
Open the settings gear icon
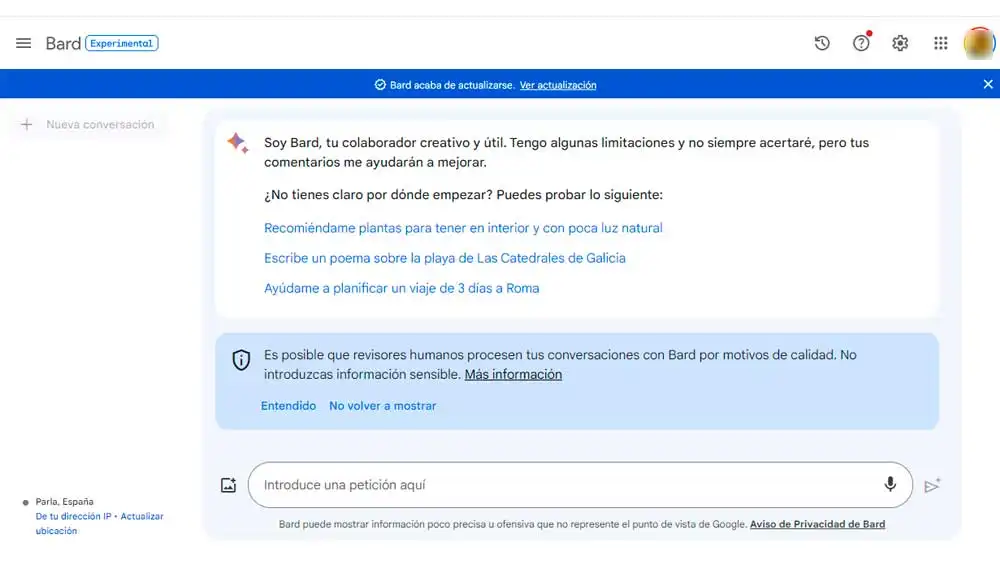coord(900,43)
